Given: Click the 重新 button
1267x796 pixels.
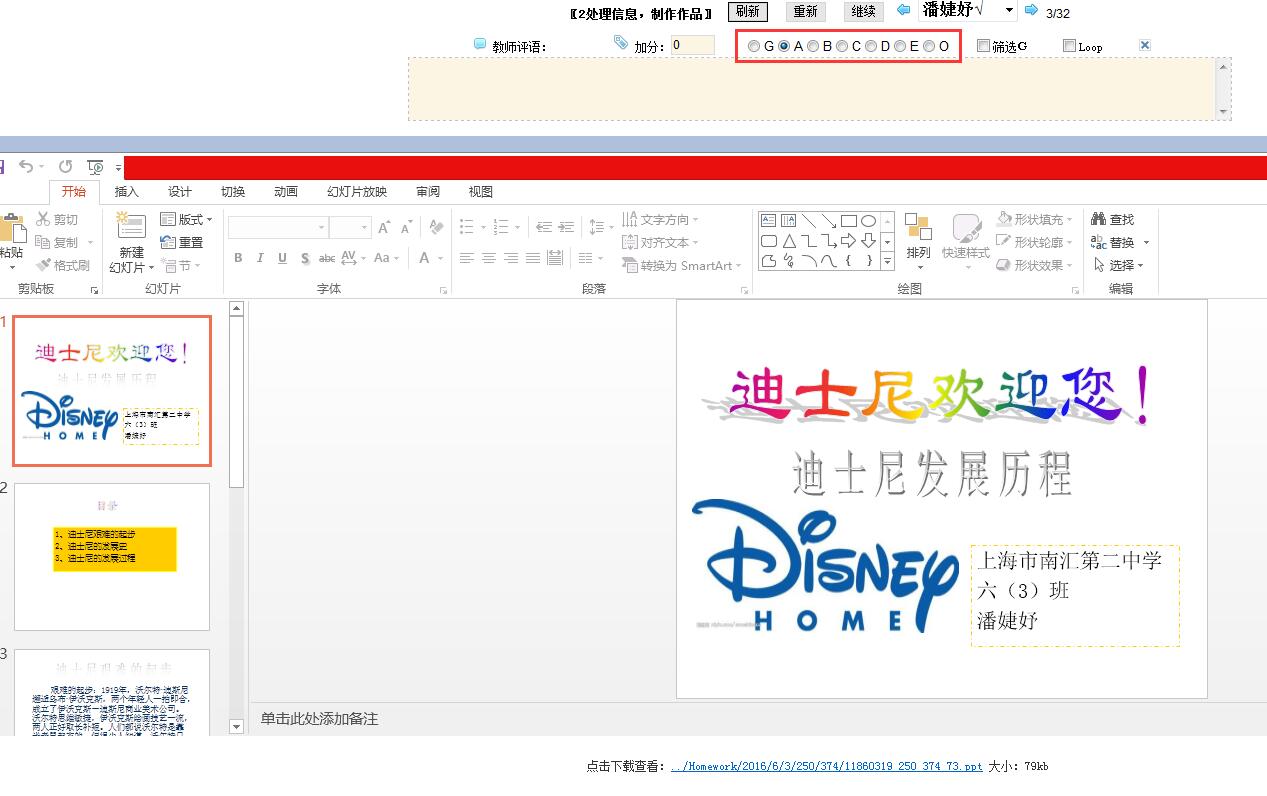Looking at the screenshot, I should point(805,11).
